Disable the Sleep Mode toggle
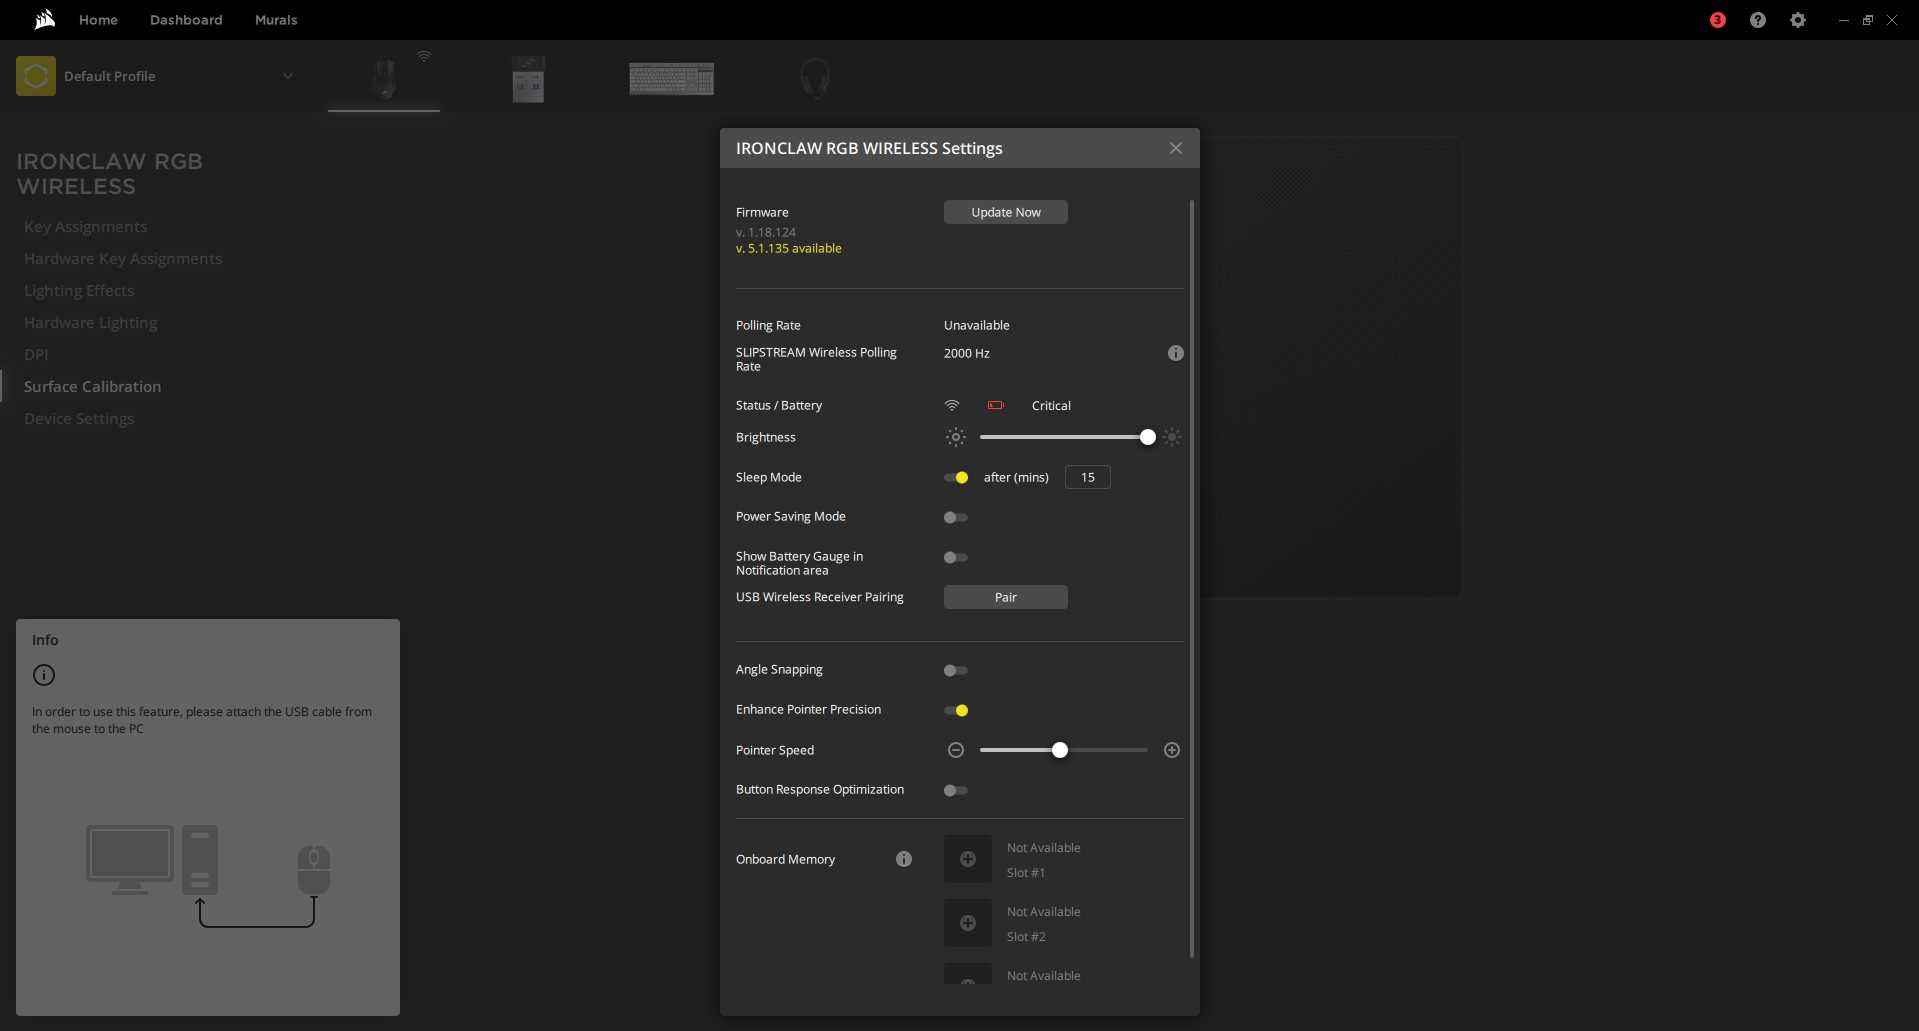Image resolution: width=1919 pixels, height=1031 pixels. (x=956, y=478)
